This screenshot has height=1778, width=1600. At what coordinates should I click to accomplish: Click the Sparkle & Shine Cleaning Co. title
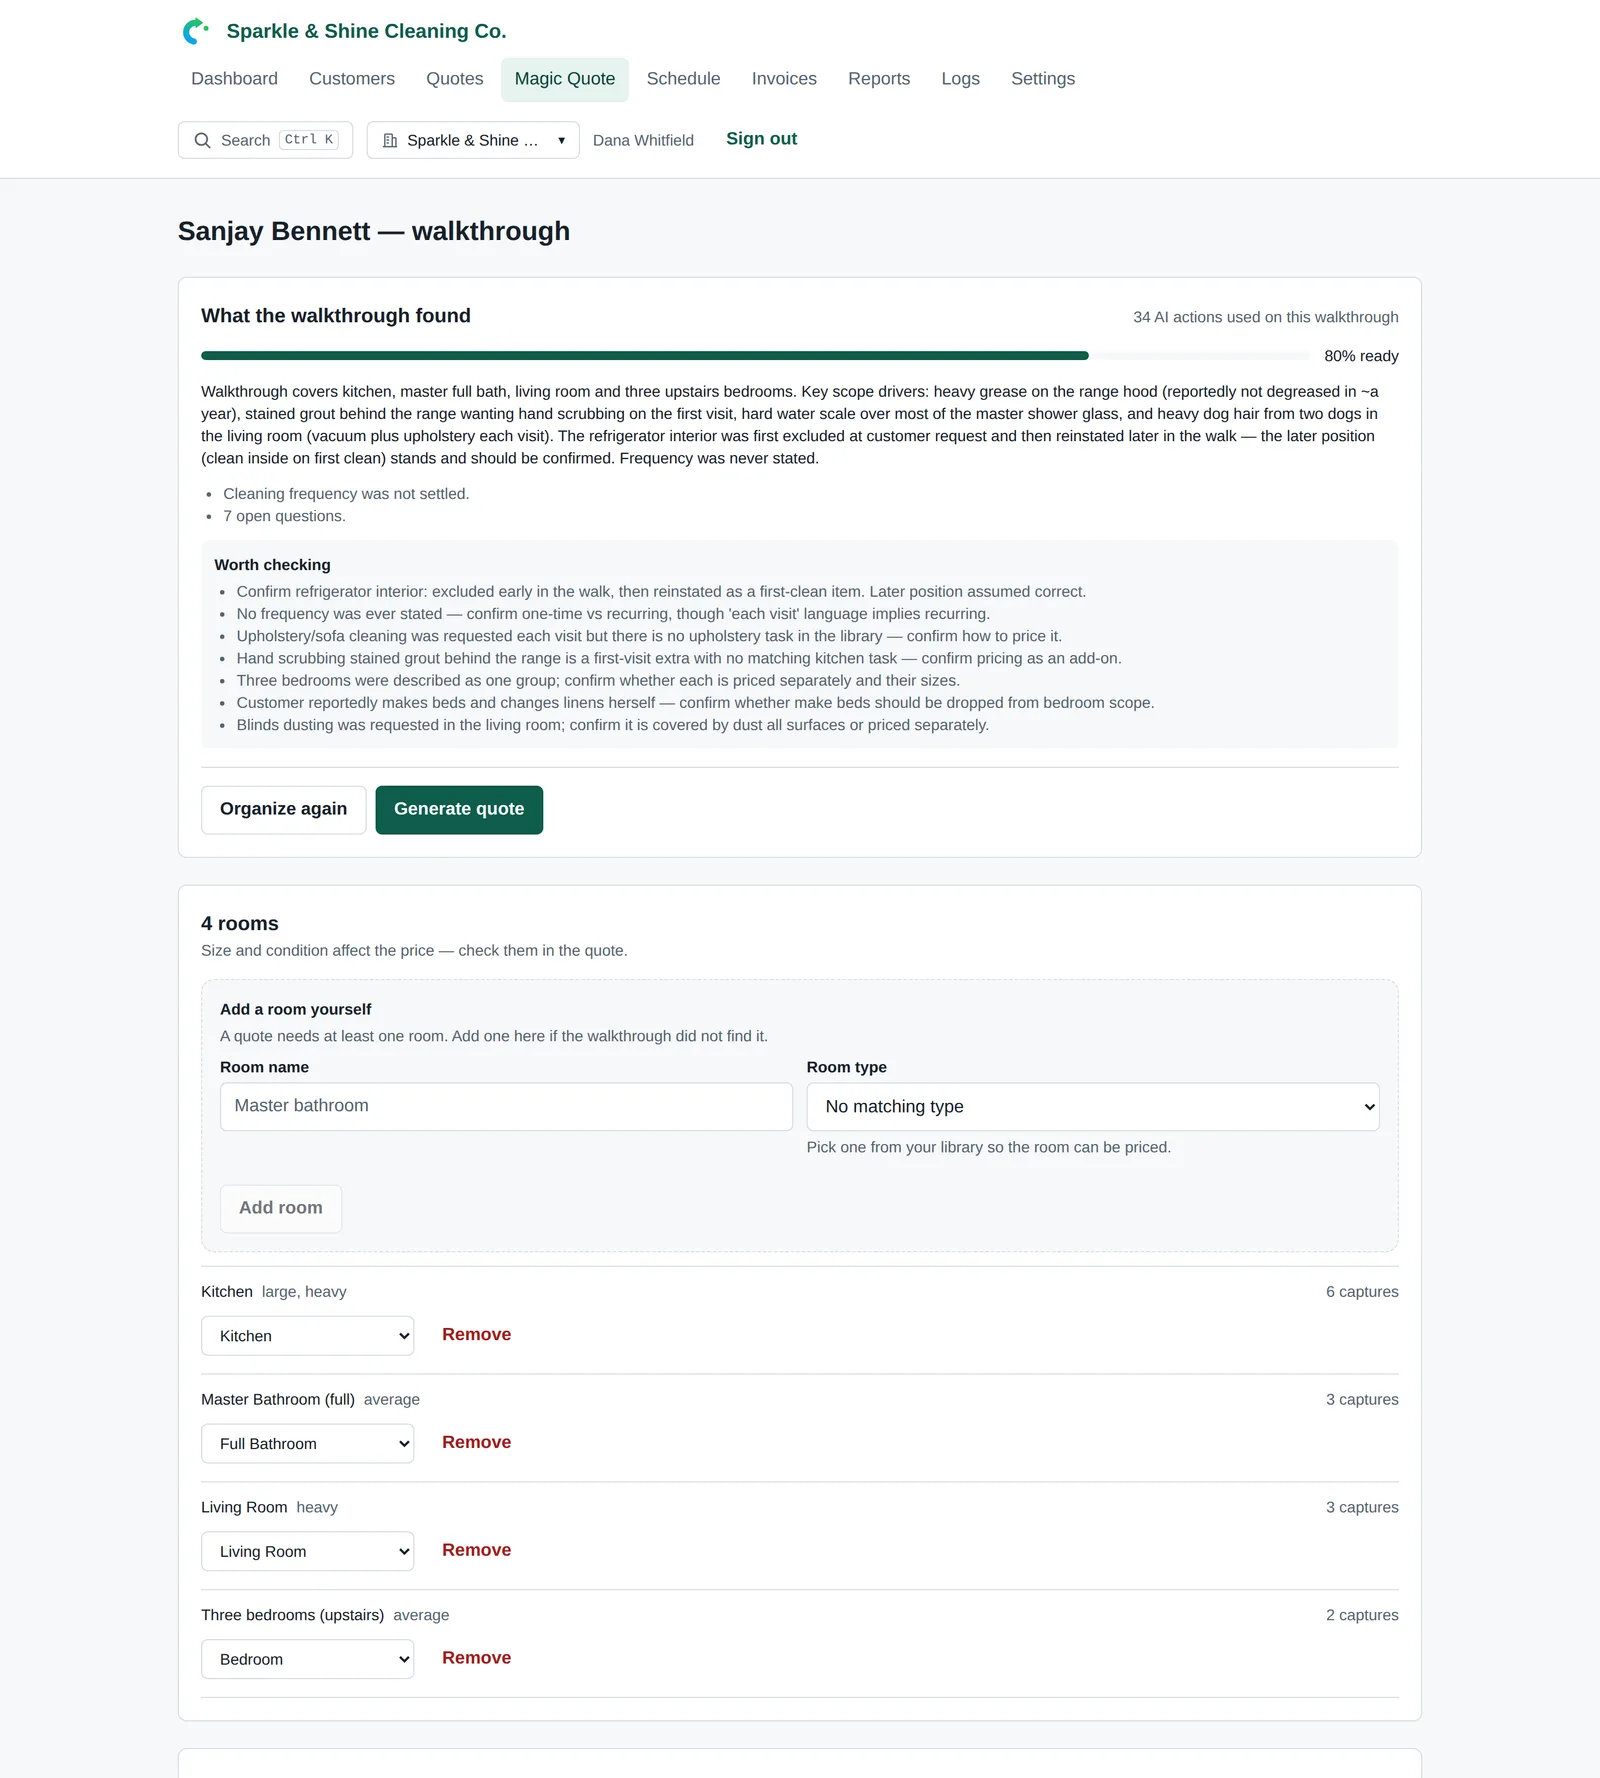[x=366, y=31]
